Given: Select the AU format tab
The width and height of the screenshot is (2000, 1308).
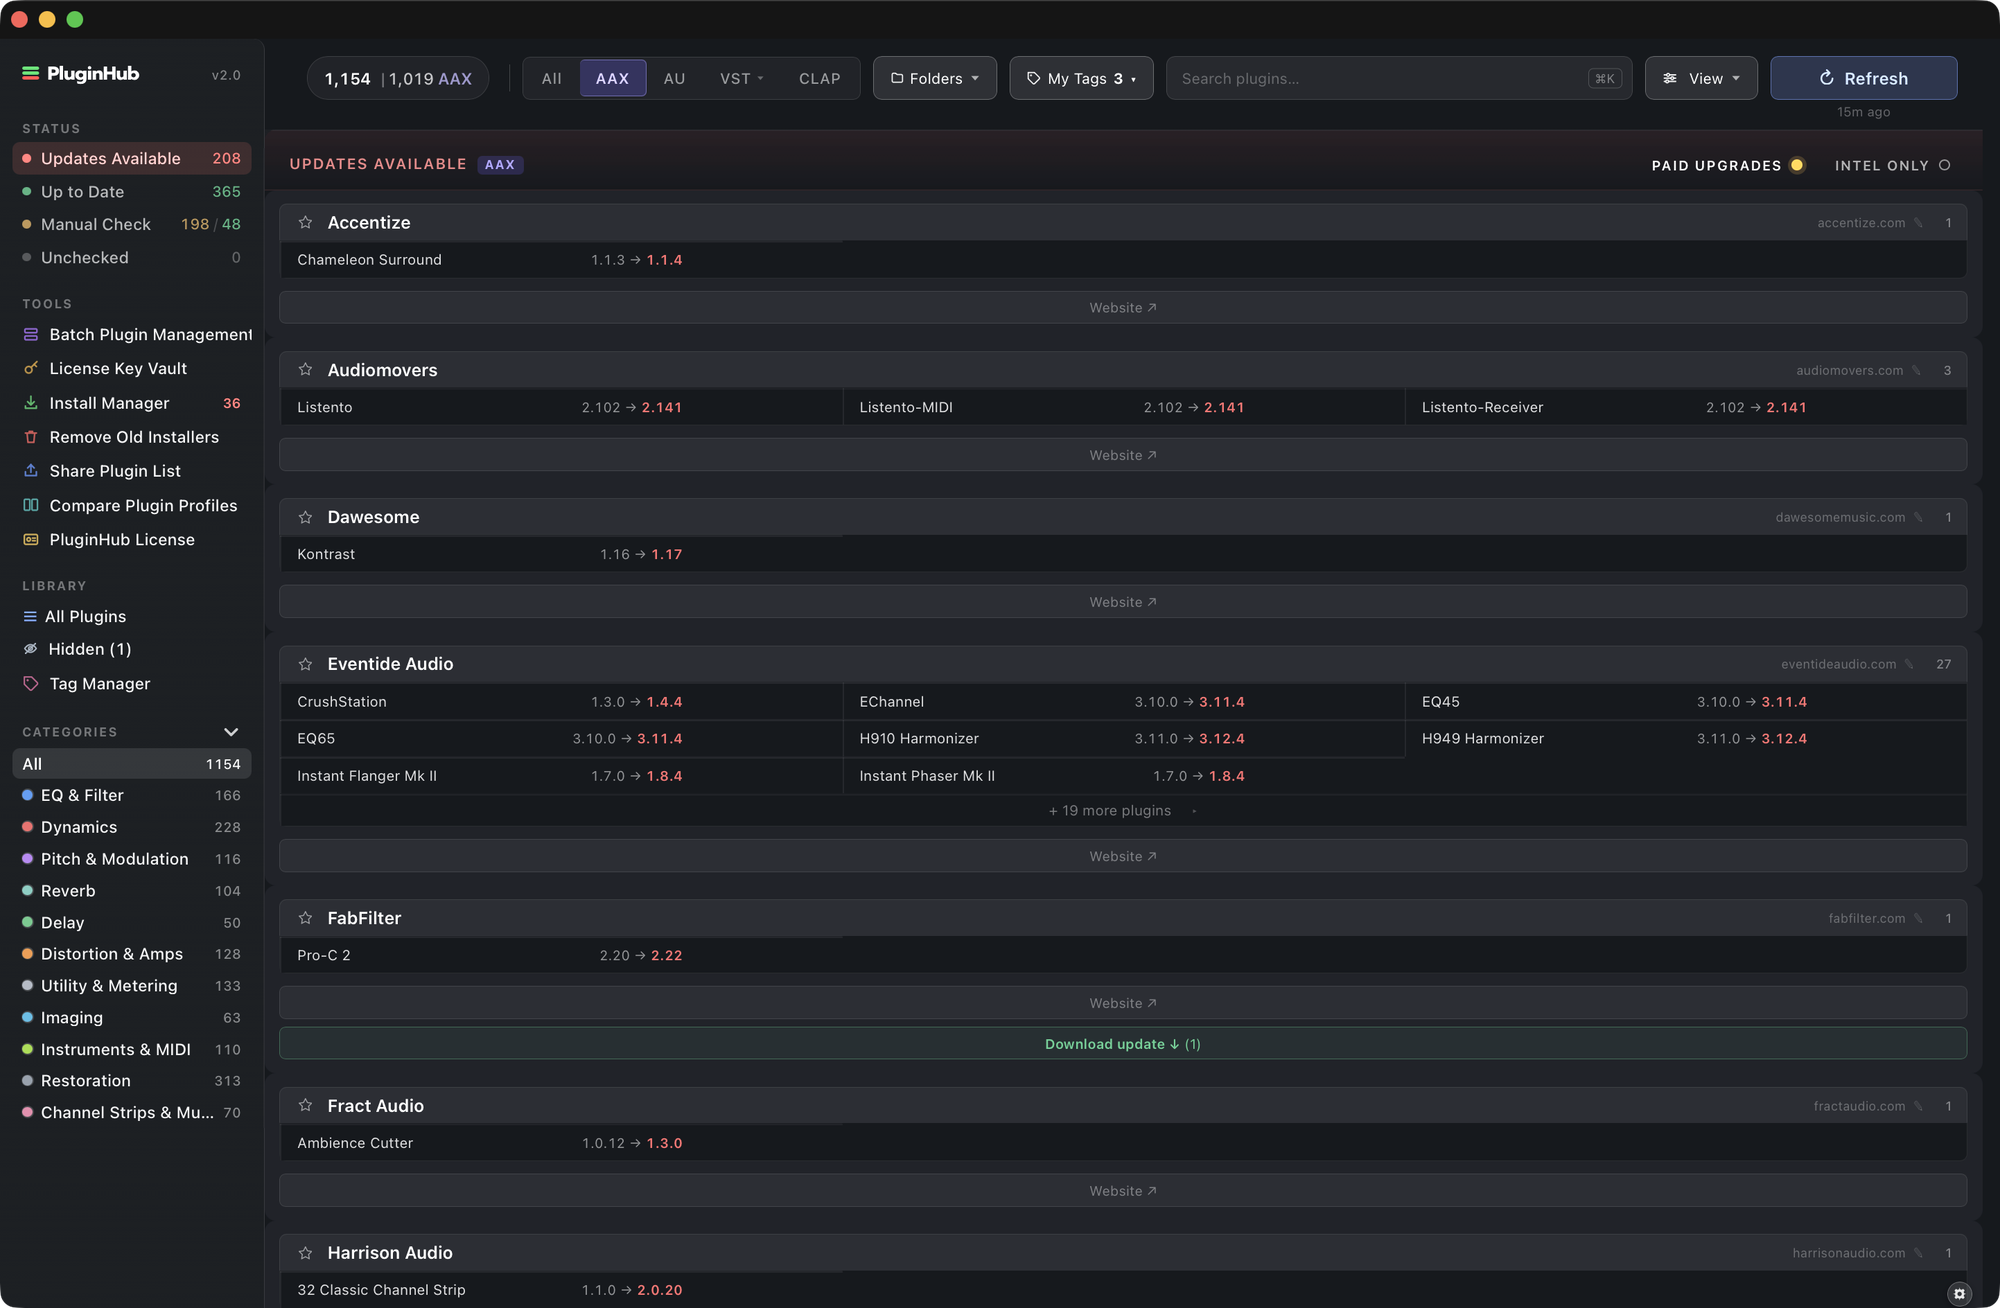Looking at the screenshot, I should (x=675, y=78).
